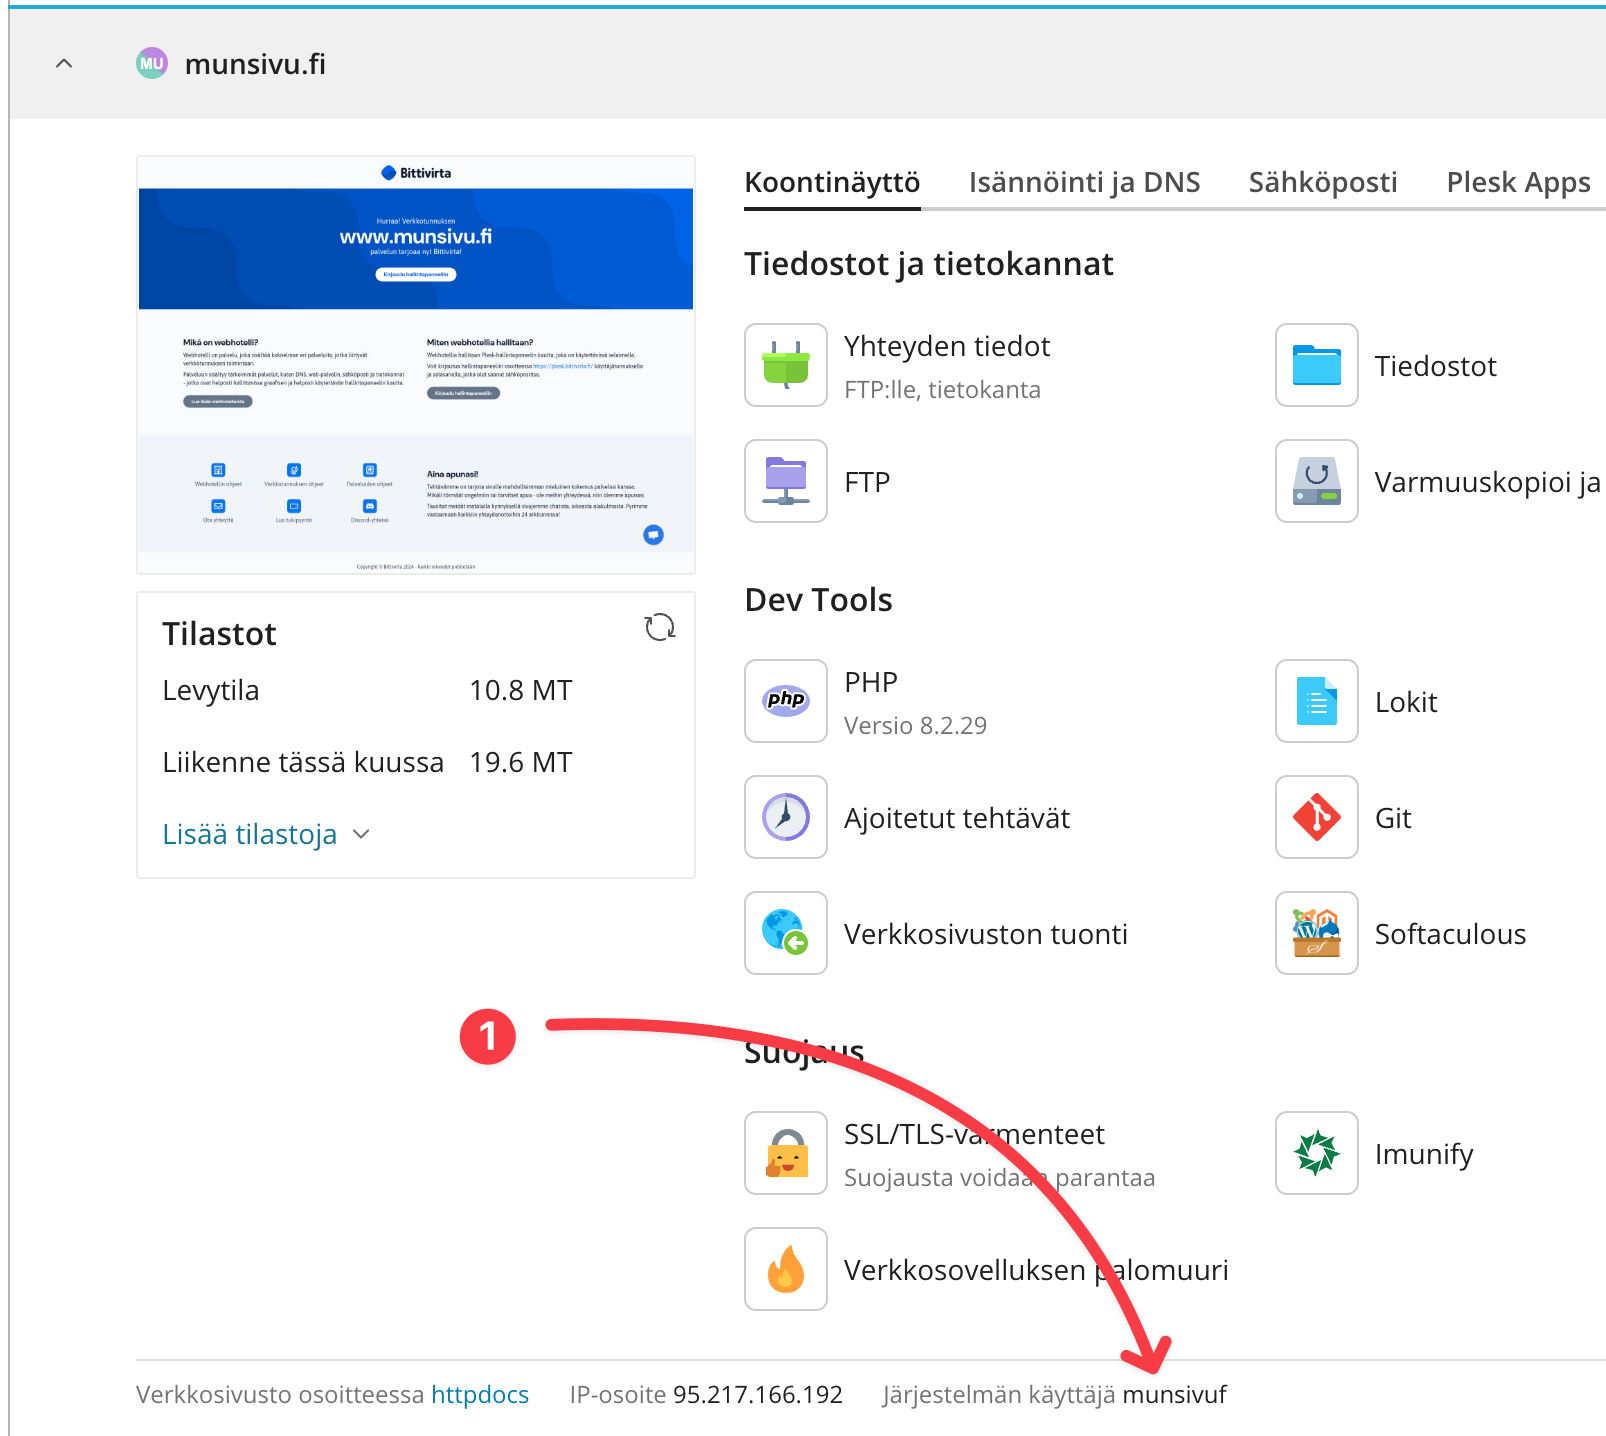
Task: Select the Plesk Apps tab
Action: 1517,182
